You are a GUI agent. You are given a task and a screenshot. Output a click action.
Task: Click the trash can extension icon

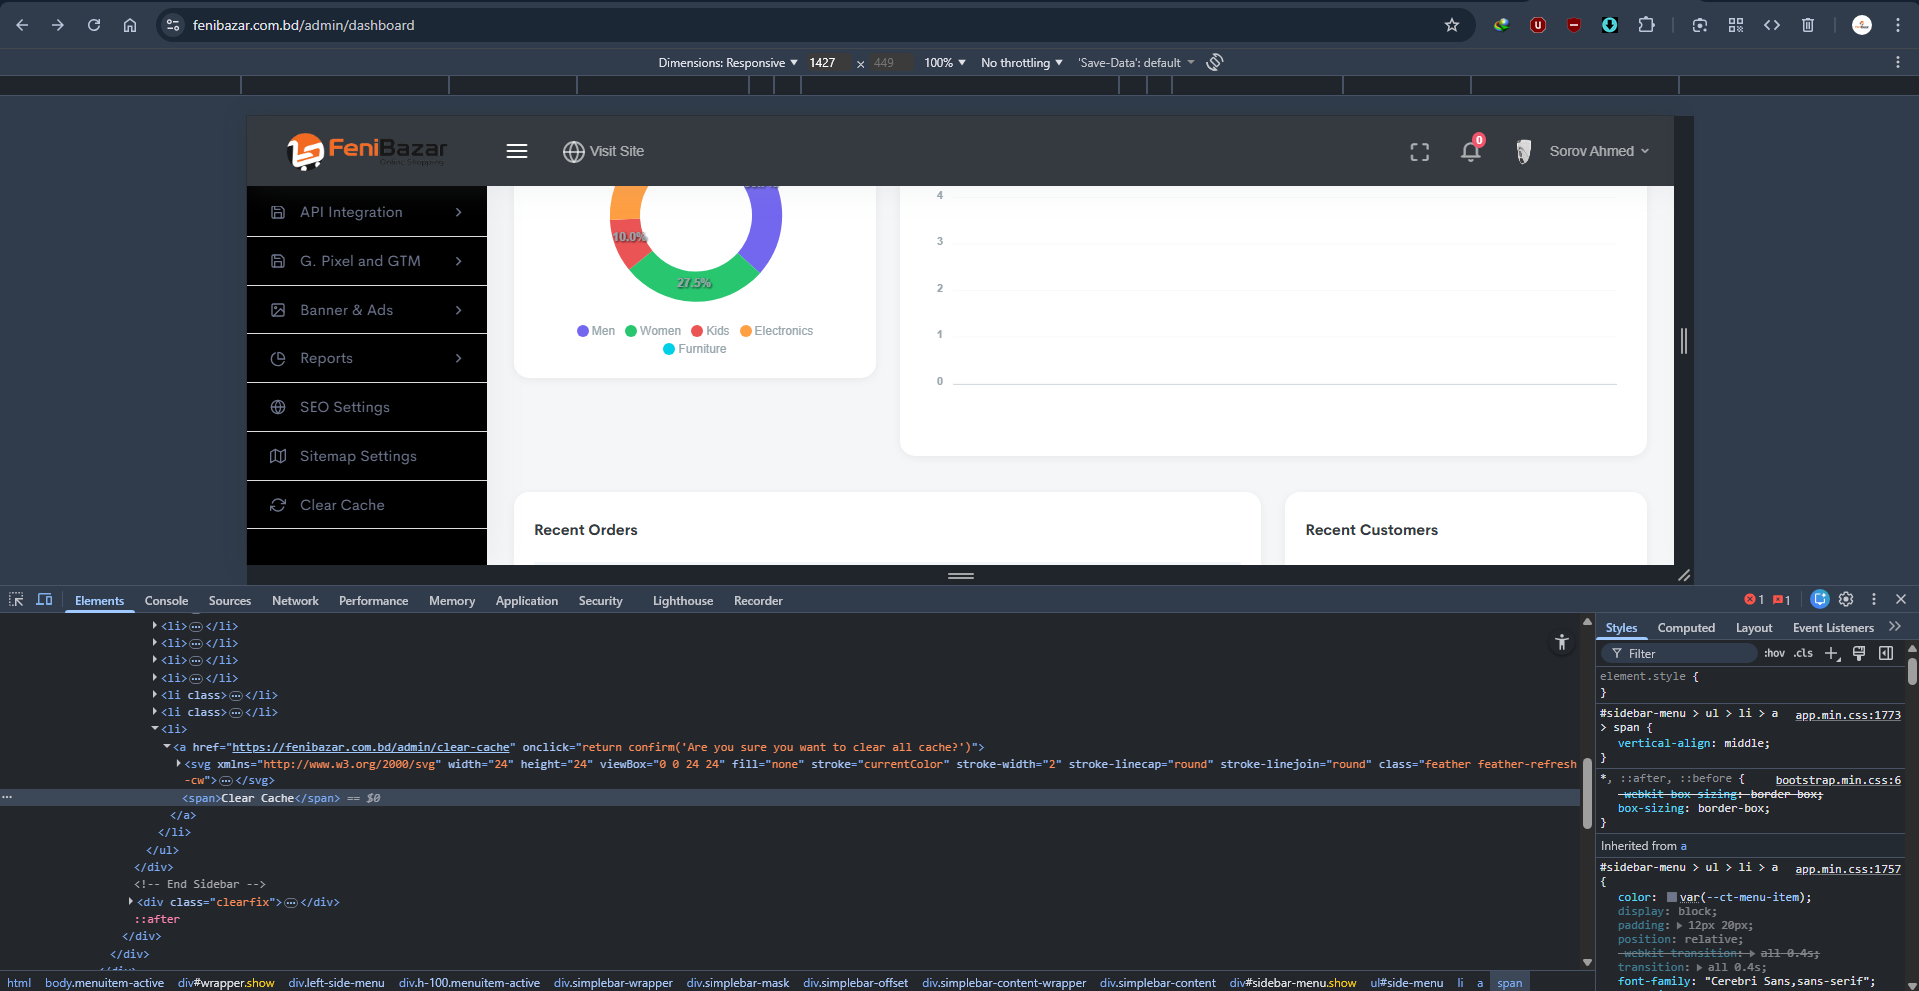[x=1808, y=25]
